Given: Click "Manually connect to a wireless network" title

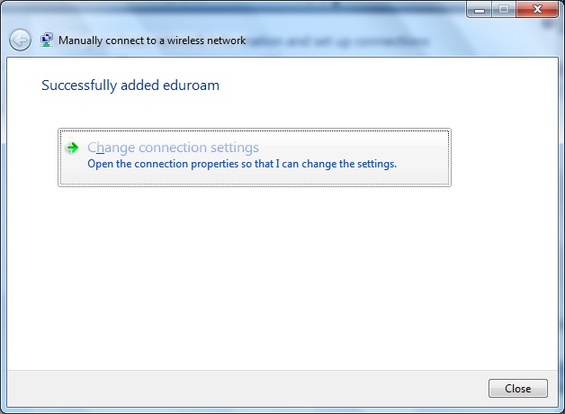Looking at the screenshot, I should [152, 40].
